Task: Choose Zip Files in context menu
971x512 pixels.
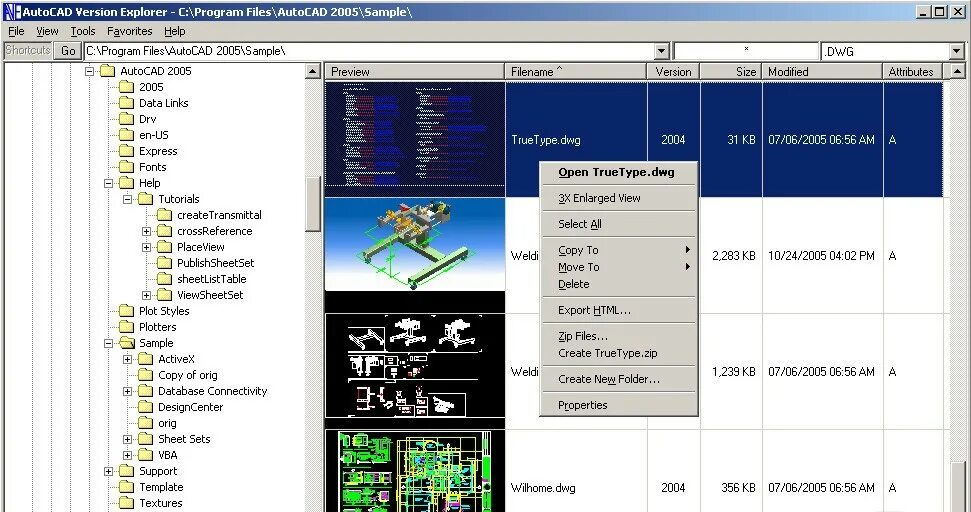Action: coord(619,336)
